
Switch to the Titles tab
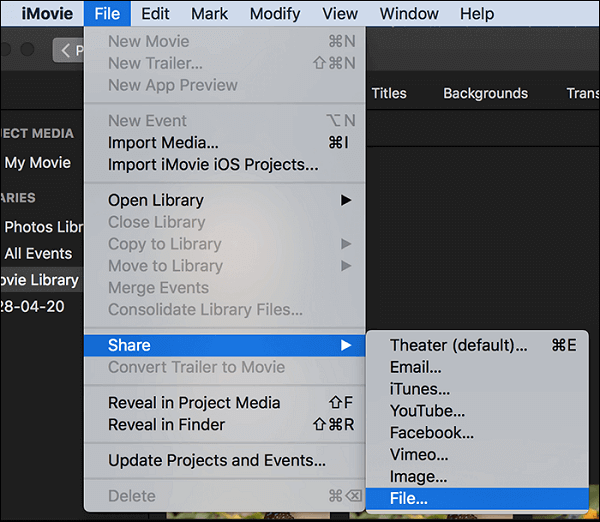(389, 93)
